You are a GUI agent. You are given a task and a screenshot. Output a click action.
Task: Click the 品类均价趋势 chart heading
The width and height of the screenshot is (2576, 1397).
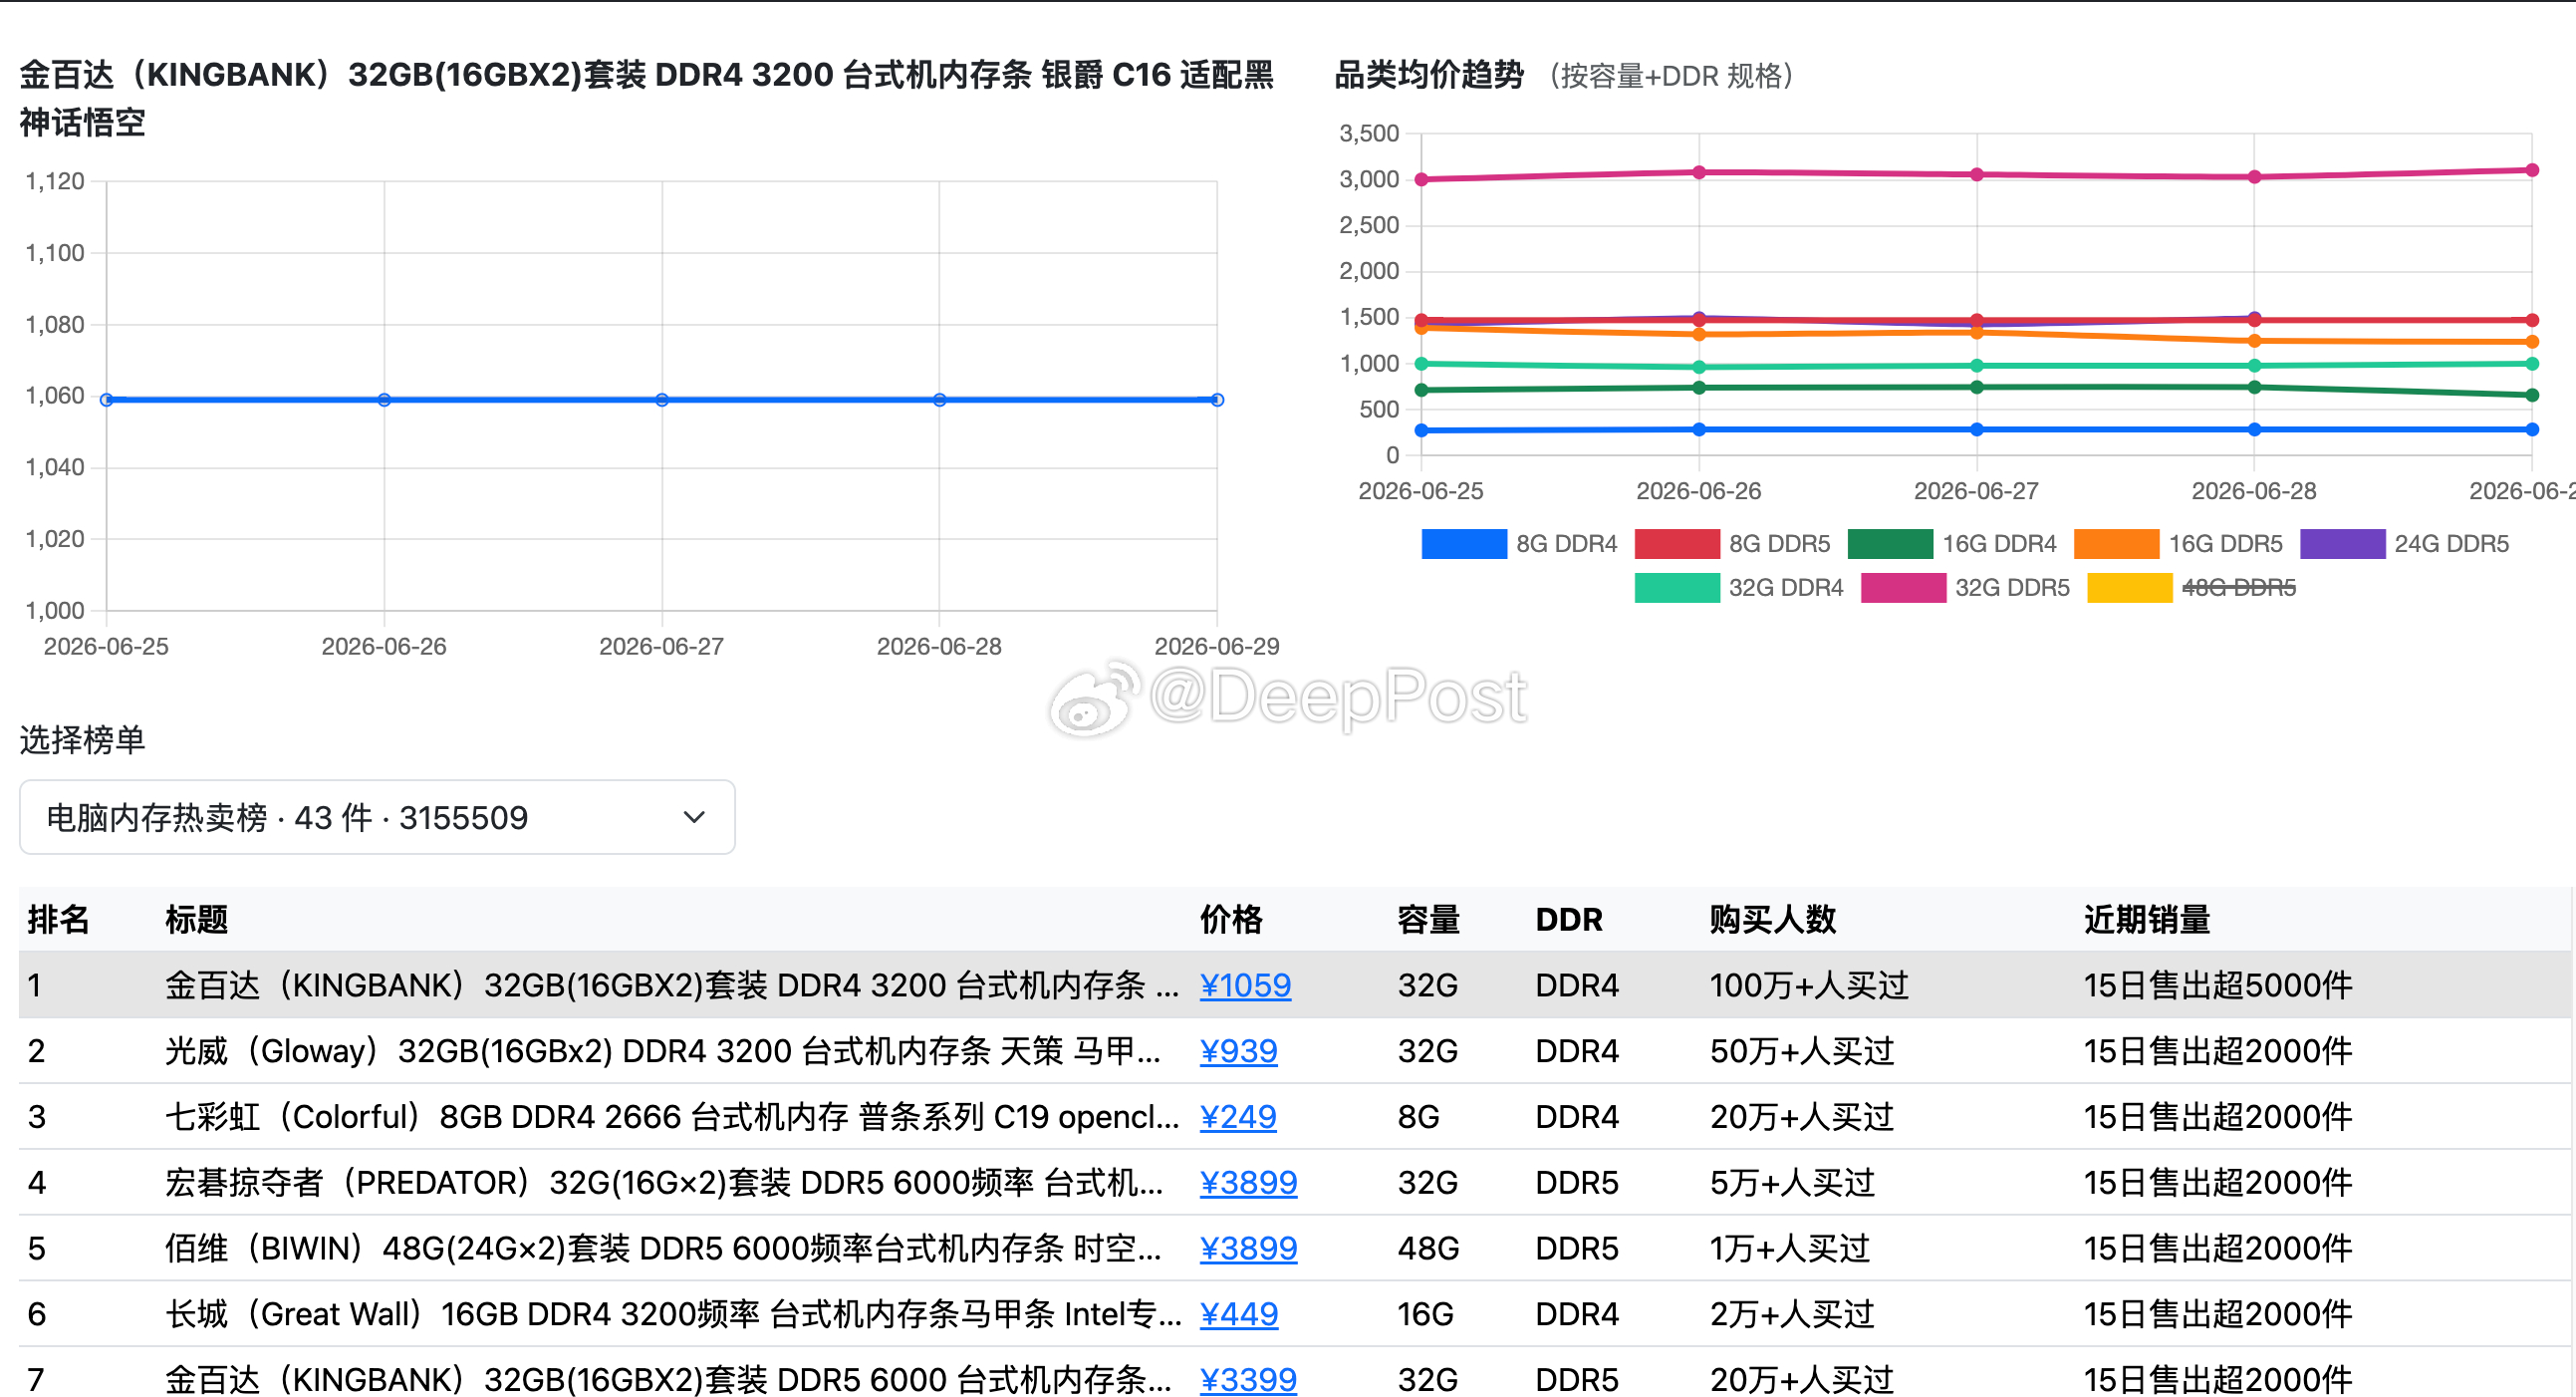click(1429, 75)
